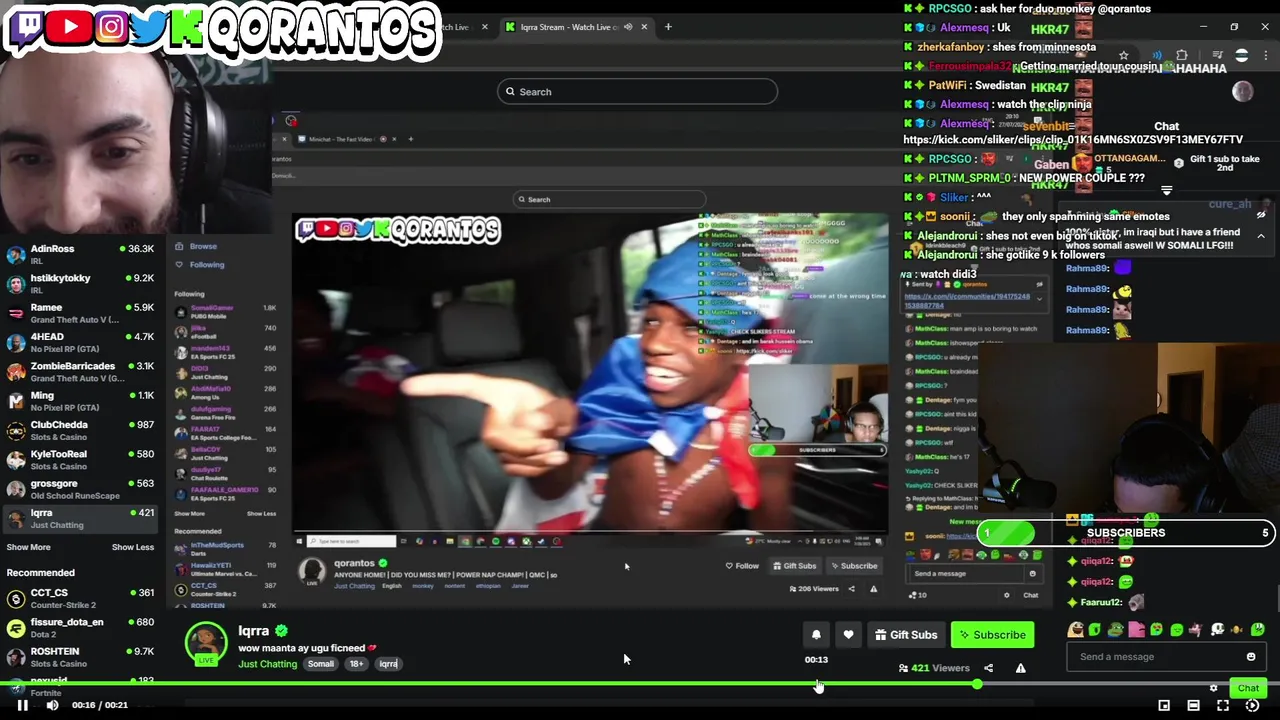Open the emoji picker in chat input
This screenshot has width=1280, height=720.
click(x=1251, y=657)
